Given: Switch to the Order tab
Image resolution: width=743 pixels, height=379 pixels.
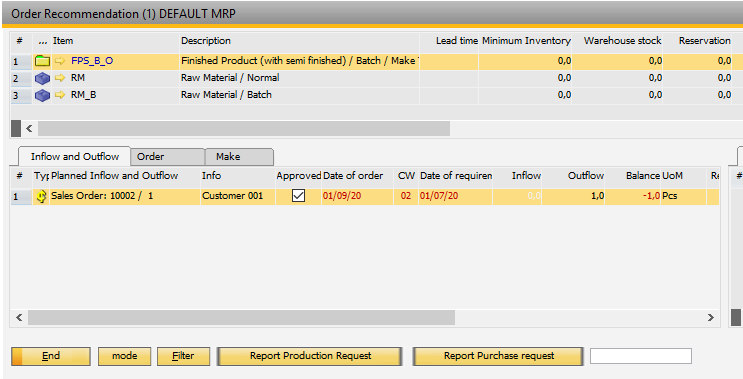Looking at the screenshot, I should click(167, 157).
